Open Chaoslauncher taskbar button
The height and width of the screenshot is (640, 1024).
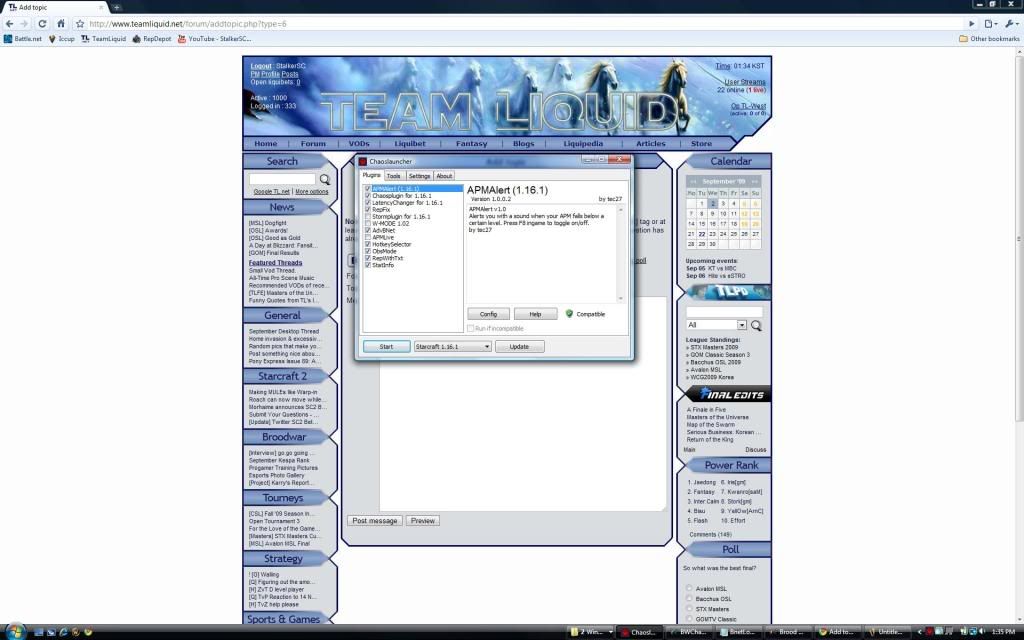639,632
